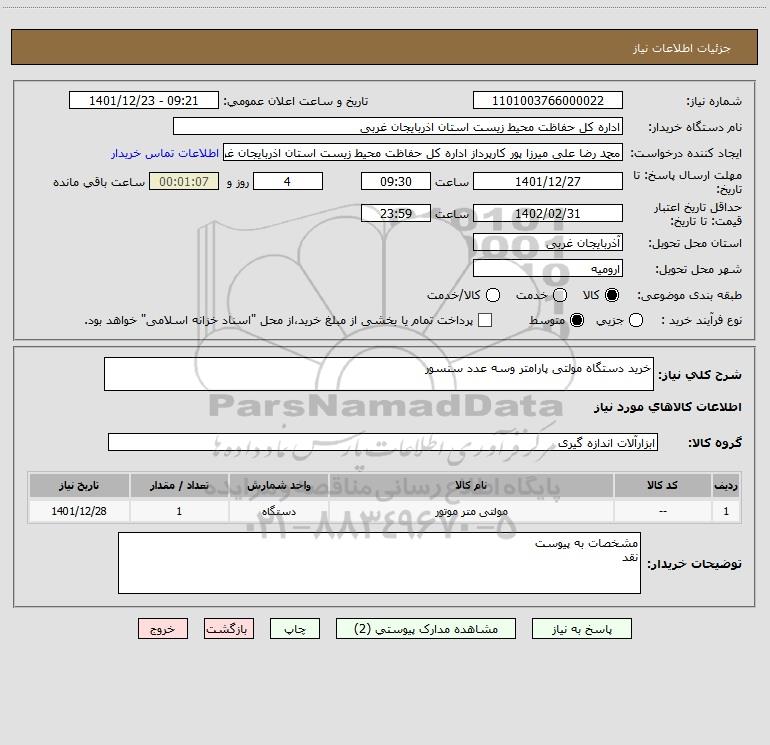Screen dimensions: 770x745
Task: Click the need number field 1101003766000022
Action: [548, 101]
